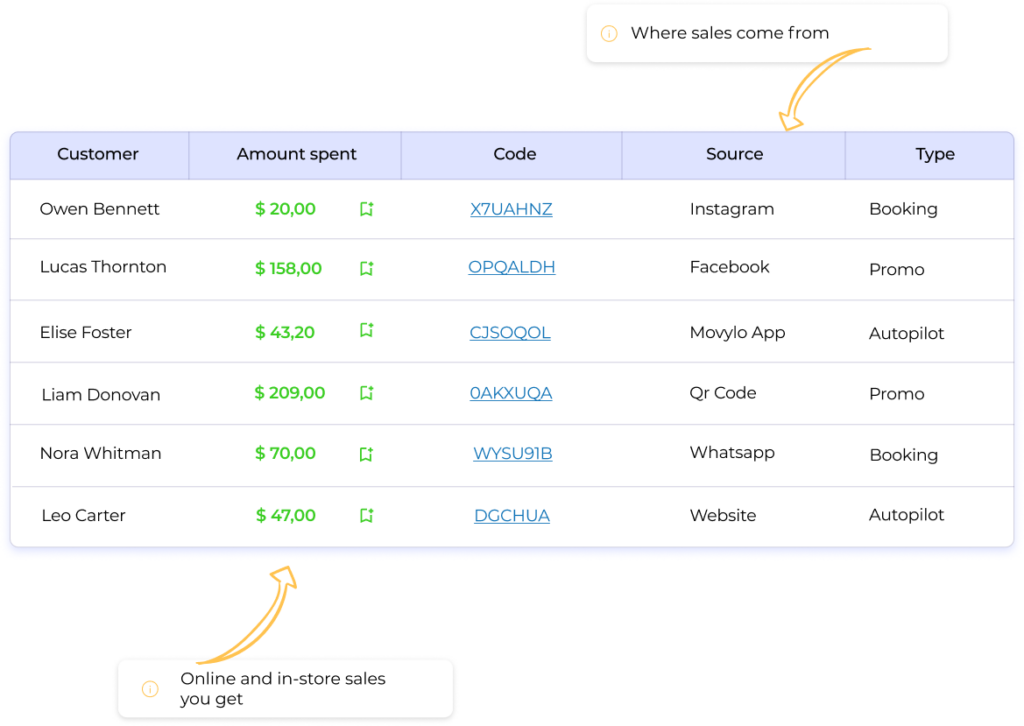Click the bookmark icon beside $ 20,00
The image size is (1024, 726).
point(366,209)
